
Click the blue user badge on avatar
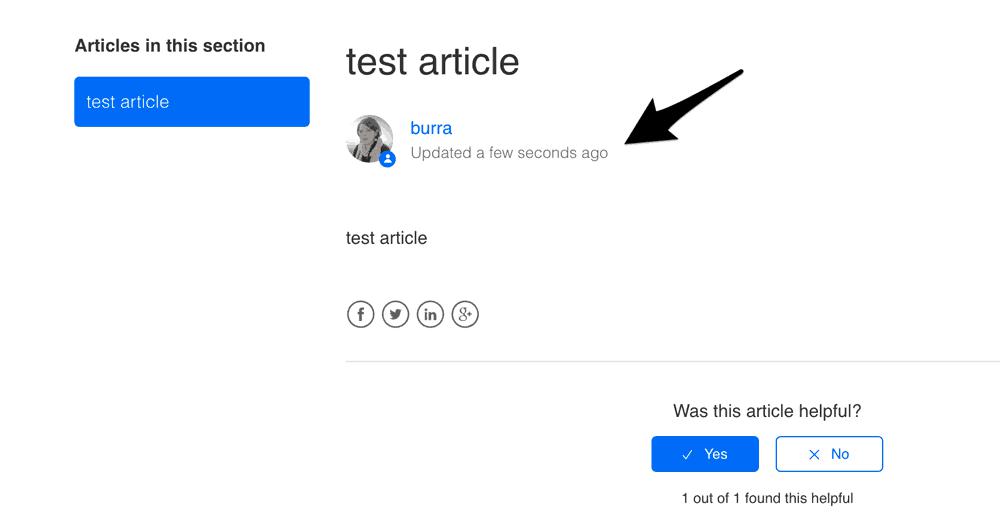point(387,159)
